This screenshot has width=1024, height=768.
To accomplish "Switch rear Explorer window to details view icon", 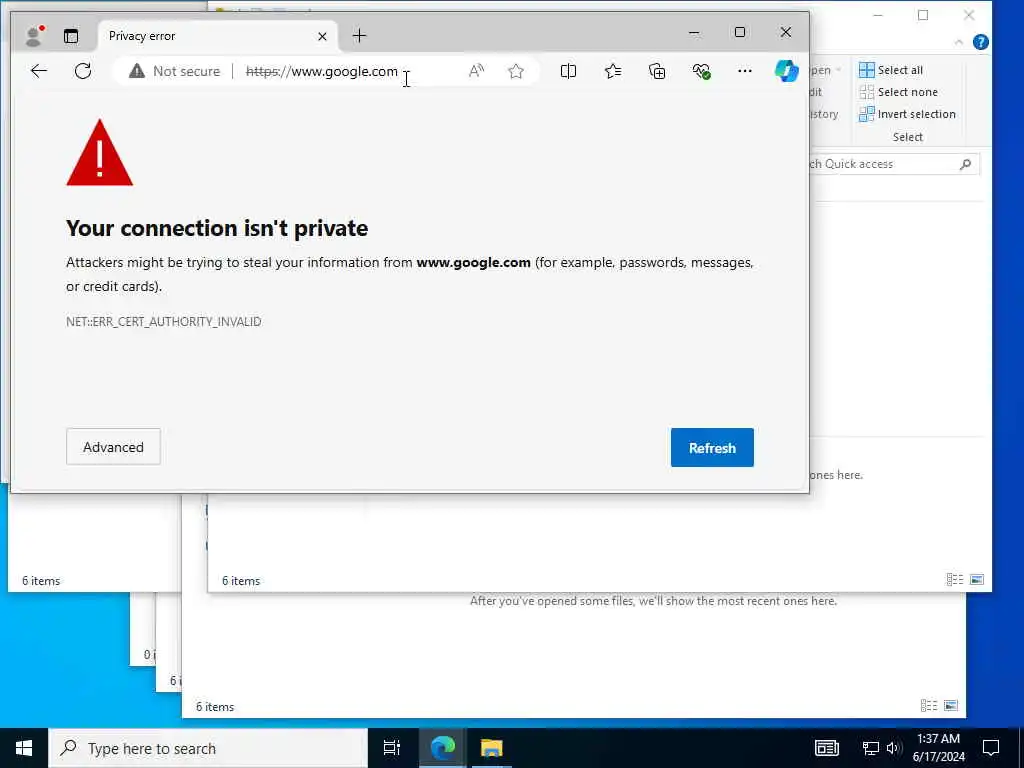I will 929,705.
